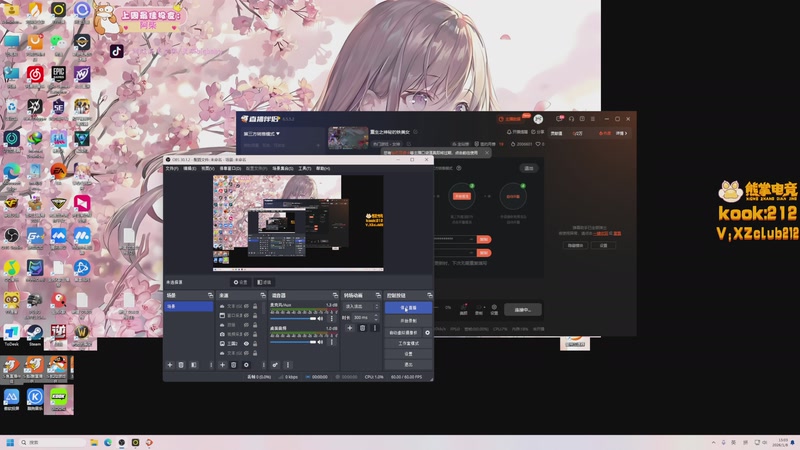This screenshot has width=800, height=450.
Task: Delete the selected source via the 来源 panel trash icon
Action: [x=234, y=365]
